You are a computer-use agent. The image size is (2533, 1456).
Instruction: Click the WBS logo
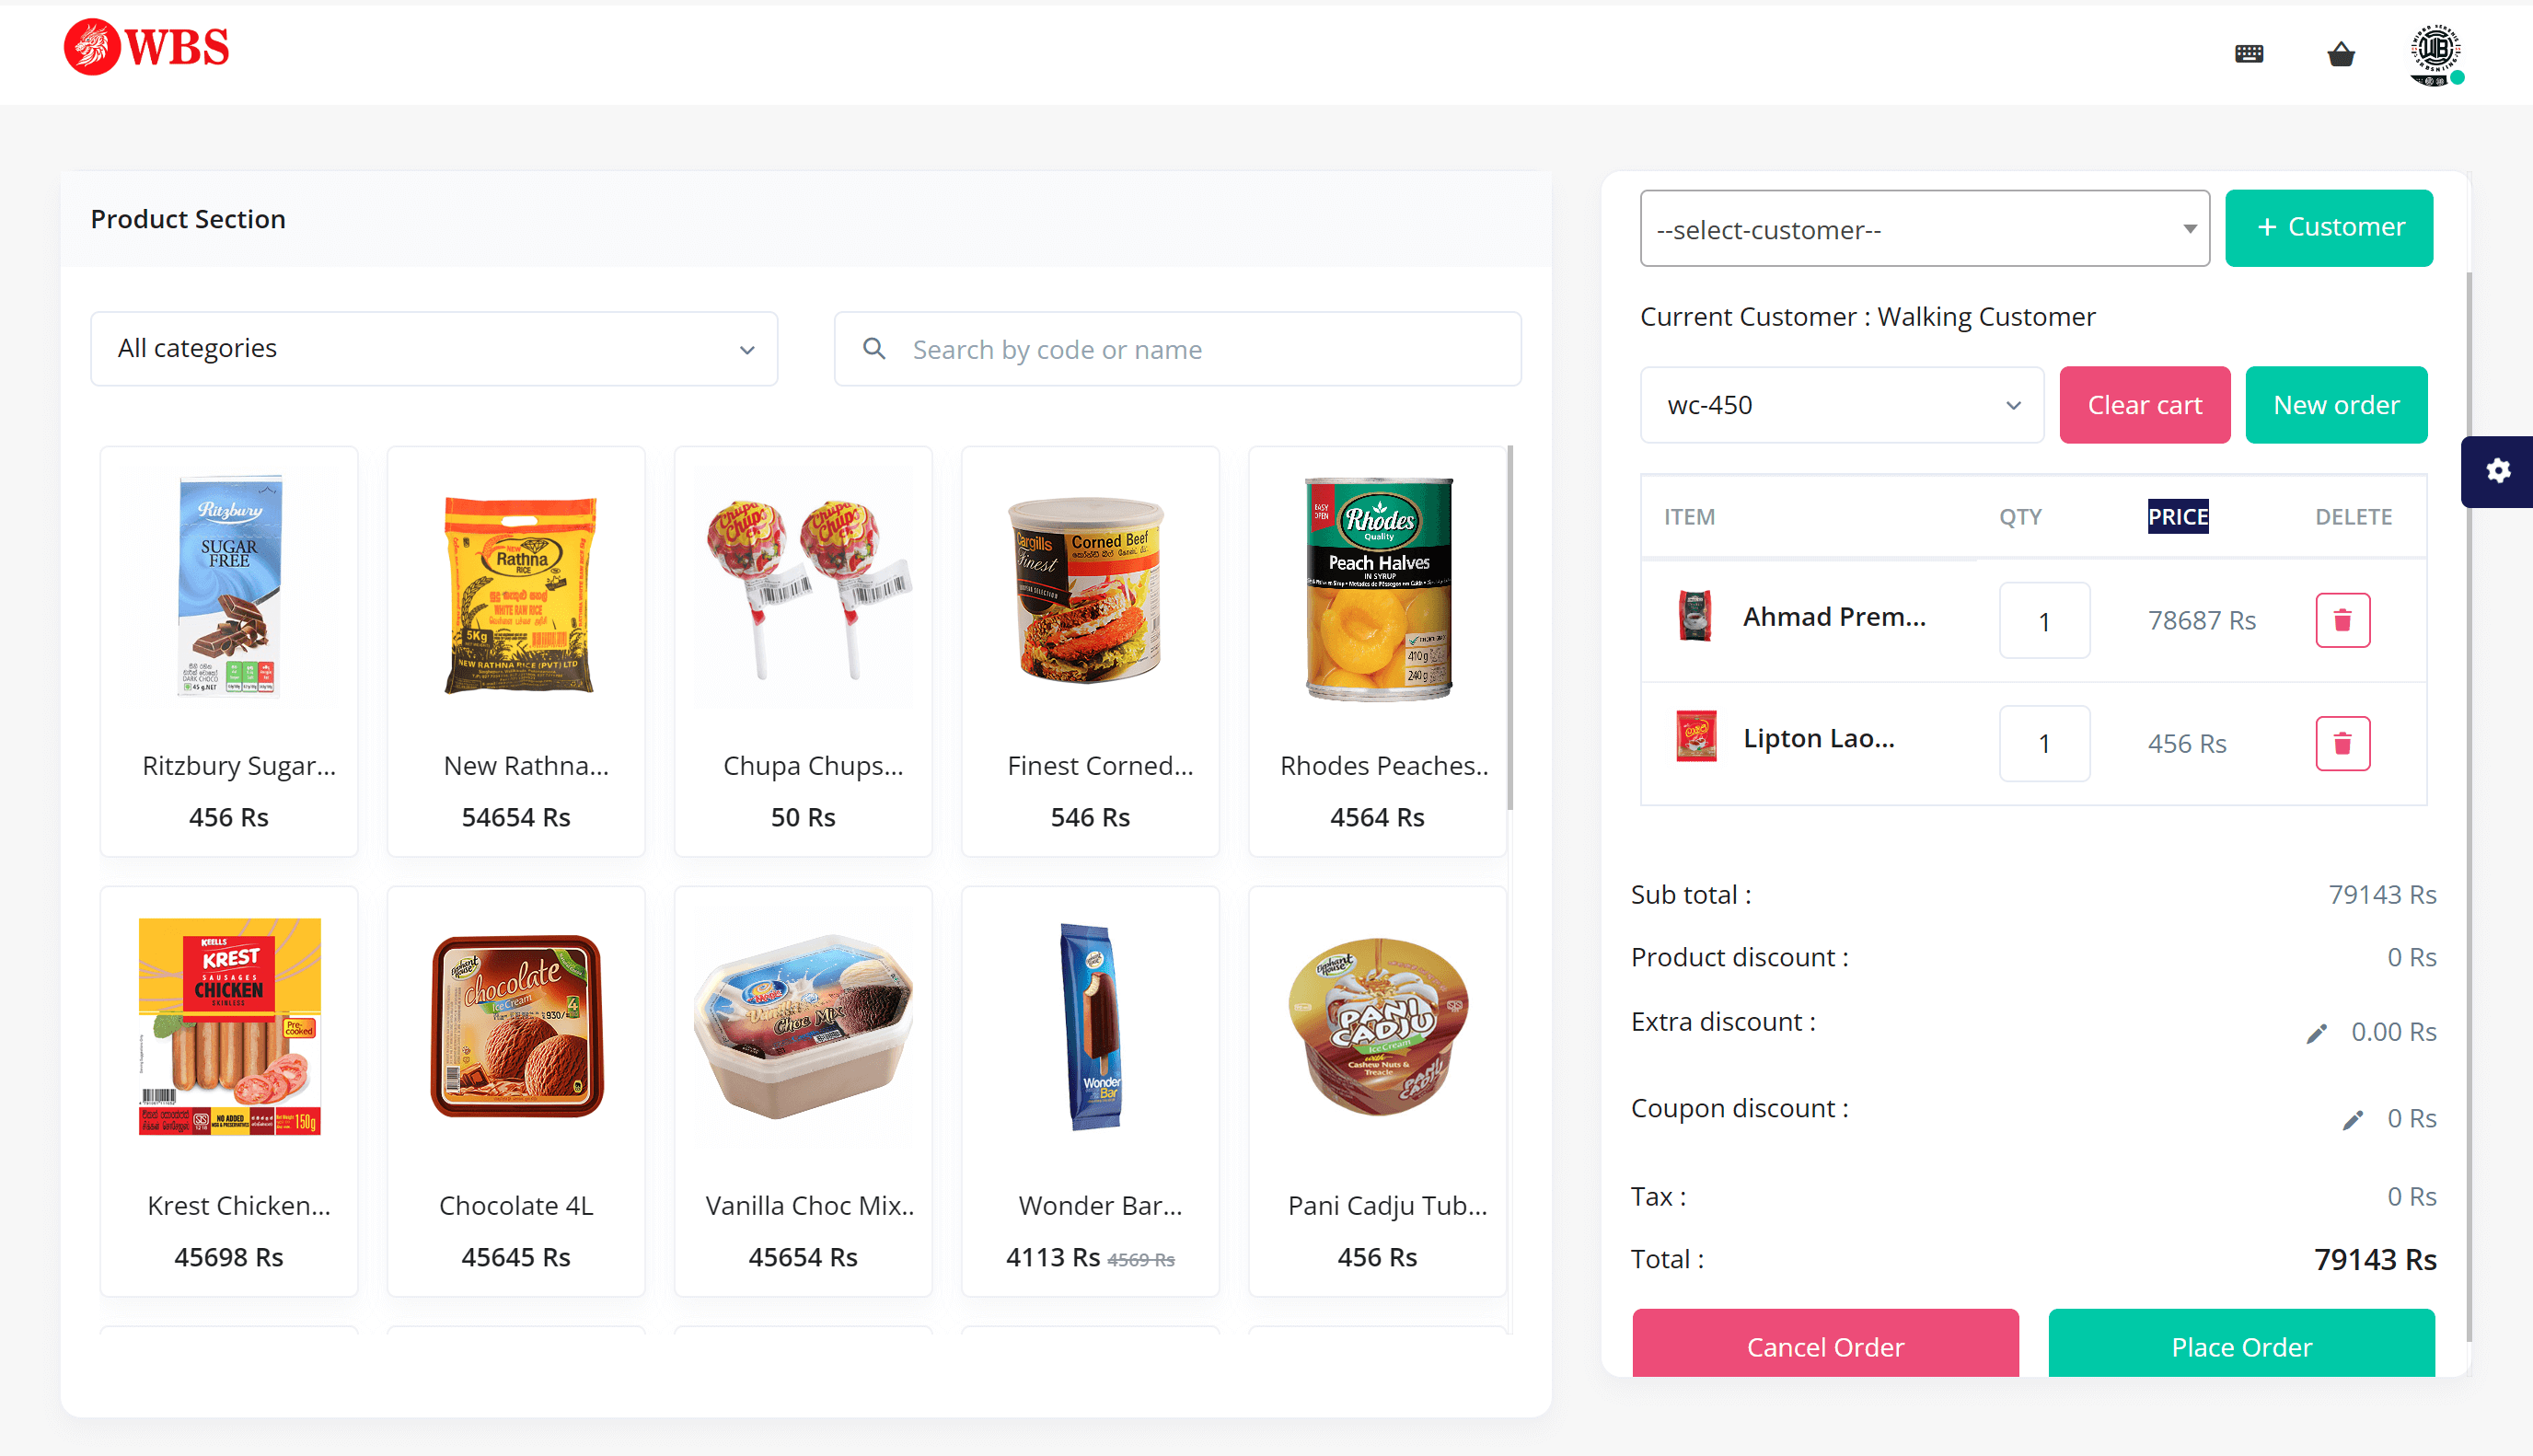tap(147, 47)
